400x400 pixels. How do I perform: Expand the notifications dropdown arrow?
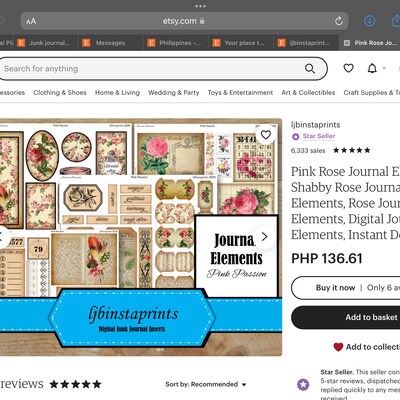[x=384, y=69]
